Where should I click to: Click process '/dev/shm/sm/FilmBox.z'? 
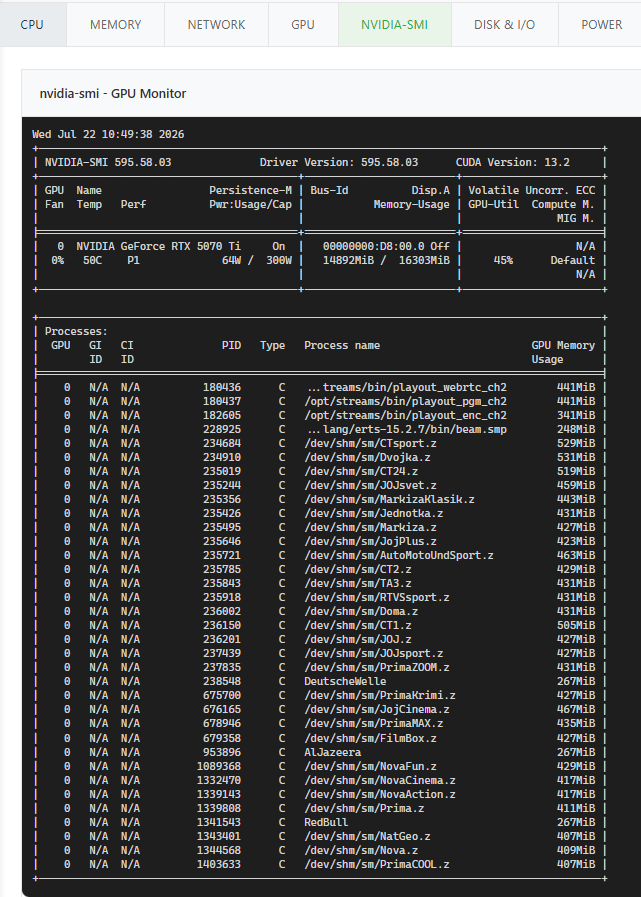coord(370,739)
